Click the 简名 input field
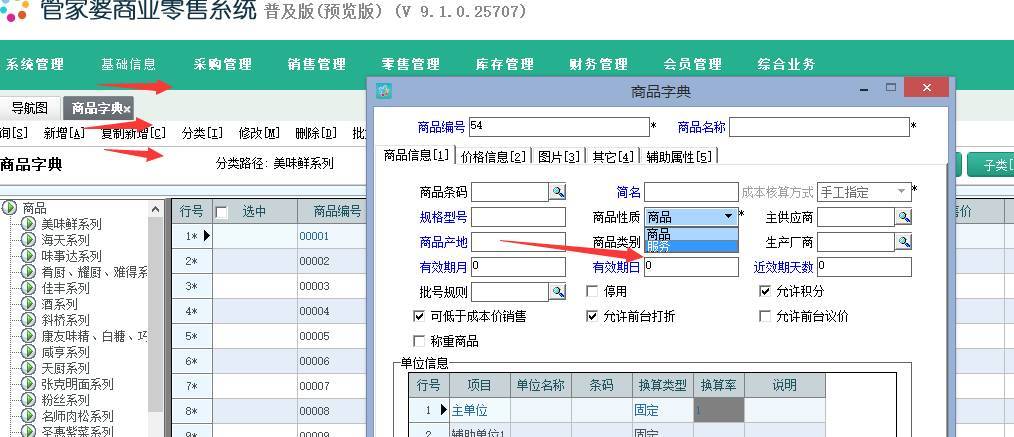Viewport: 1014px width, 437px height. coord(691,192)
